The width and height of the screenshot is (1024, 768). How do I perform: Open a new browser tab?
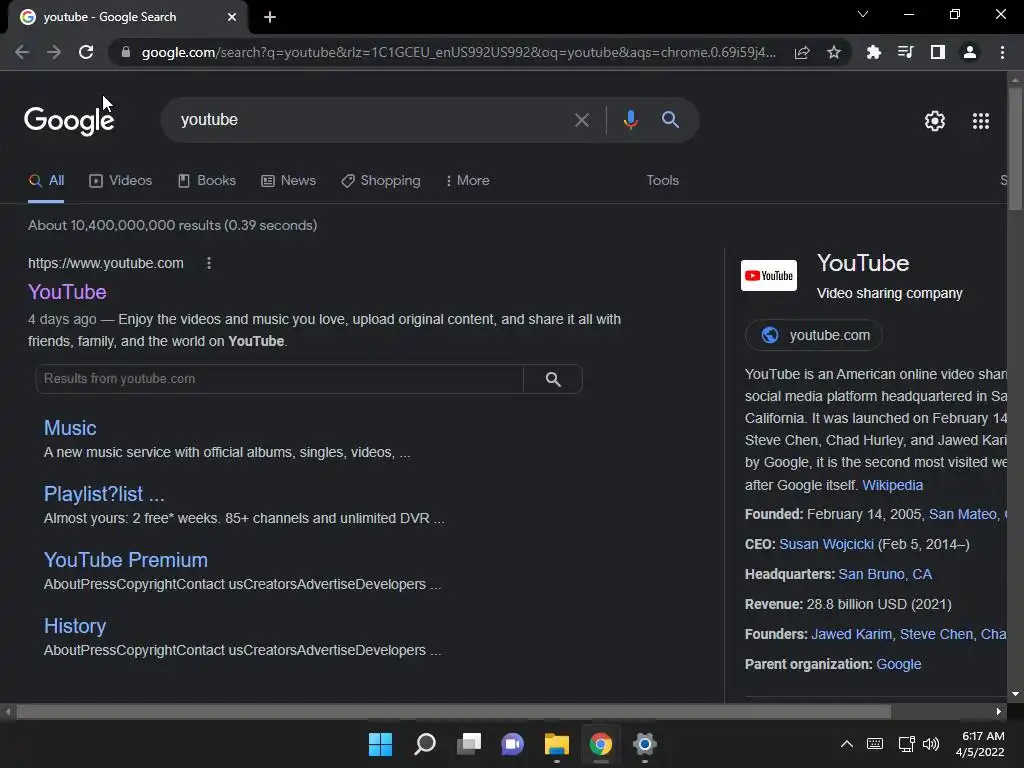(270, 17)
